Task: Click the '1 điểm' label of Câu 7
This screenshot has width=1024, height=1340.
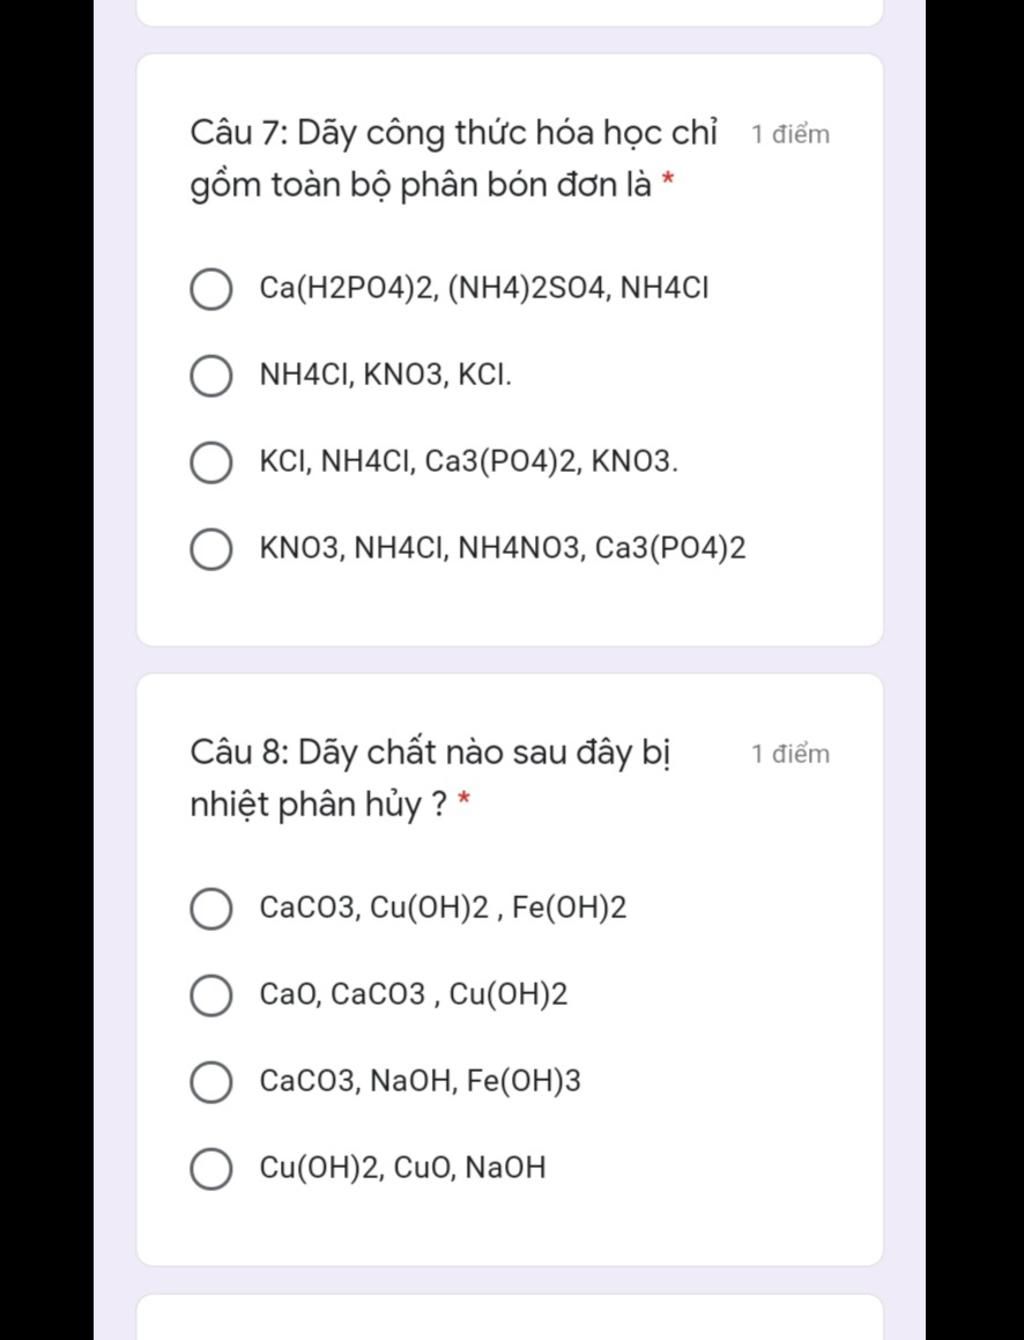Action: pos(790,134)
